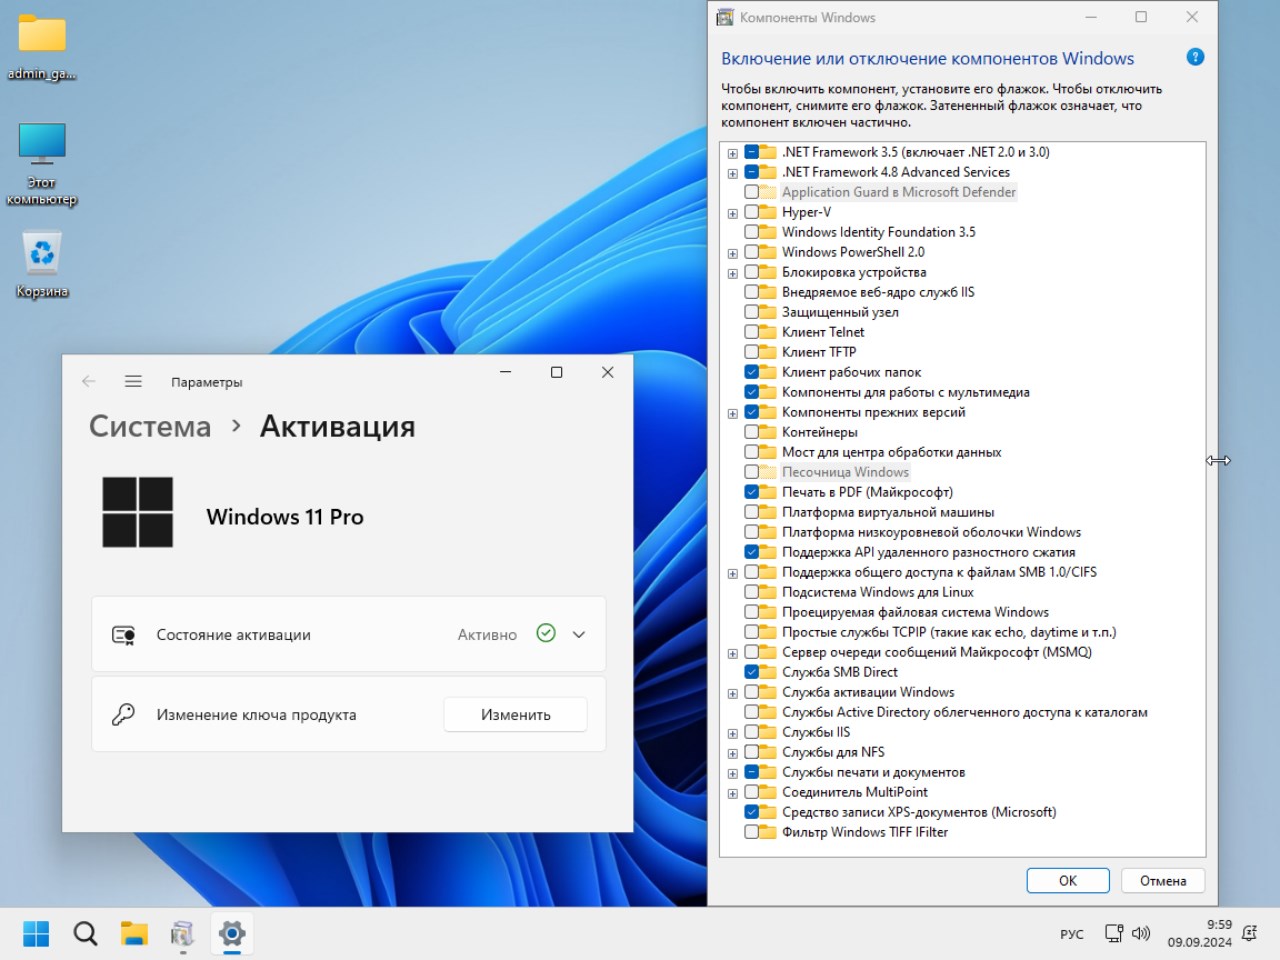The width and height of the screenshot is (1280, 960).
Task: Uncheck Клиент рабочих папок checkbox
Action: pos(752,372)
